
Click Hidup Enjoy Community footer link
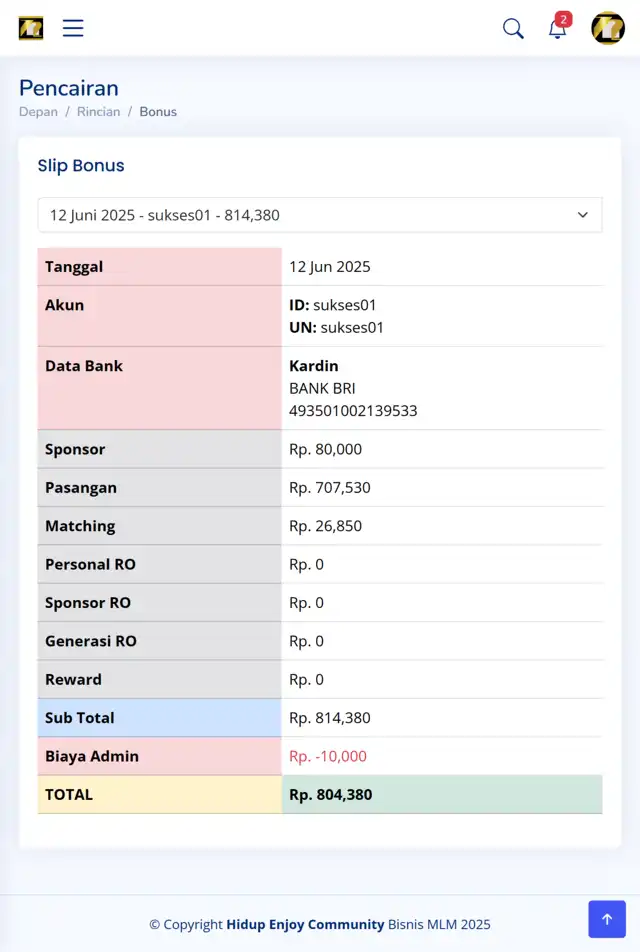[305, 925]
